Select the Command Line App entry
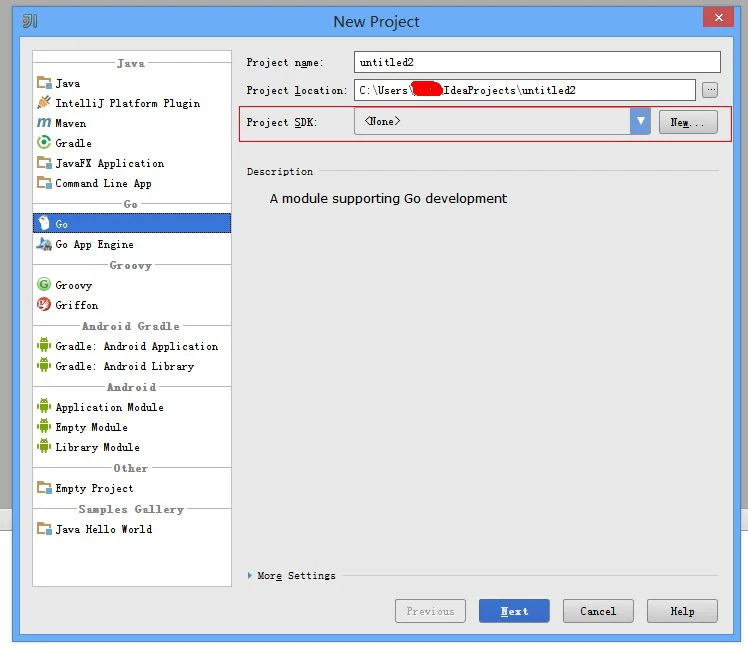The width and height of the screenshot is (748, 652). [104, 184]
